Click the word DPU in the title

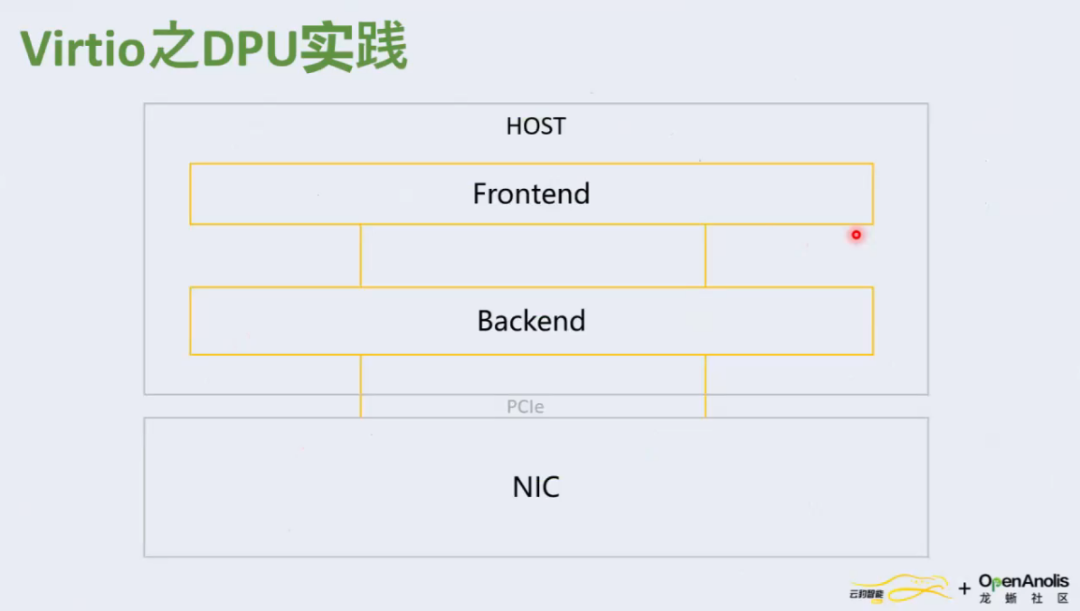249,49
